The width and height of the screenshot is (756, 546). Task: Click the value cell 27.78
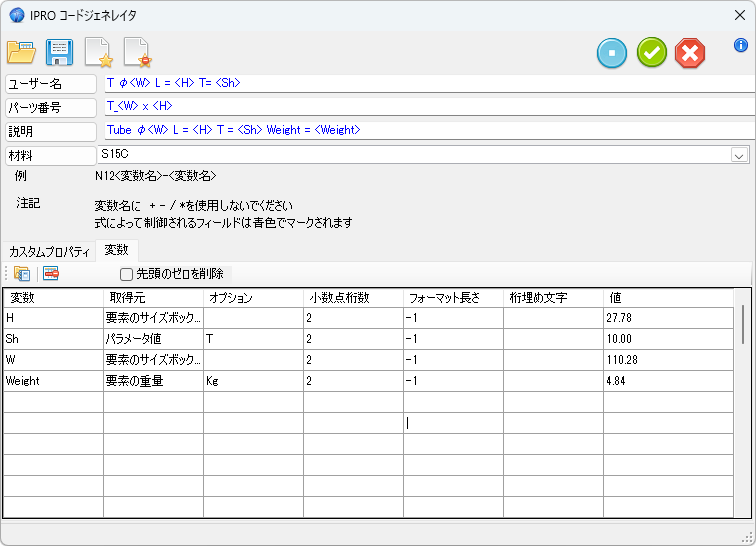point(669,318)
